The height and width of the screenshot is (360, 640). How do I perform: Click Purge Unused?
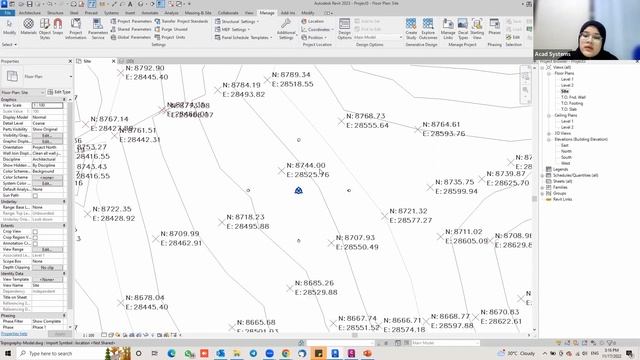[171, 29]
